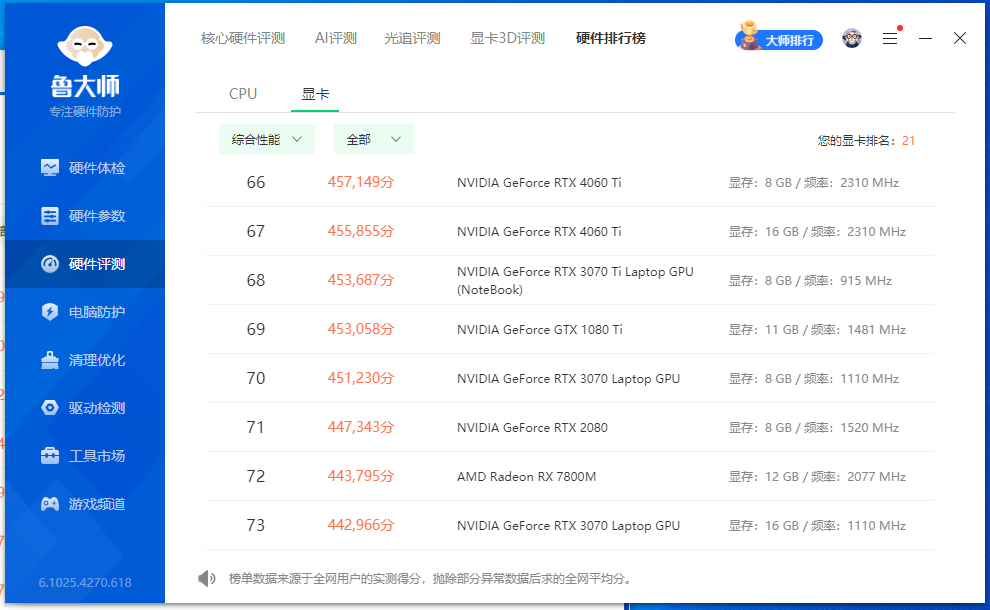Select rank 69 row number
The width and height of the screenshot is (990, 610).
[256, 330]
